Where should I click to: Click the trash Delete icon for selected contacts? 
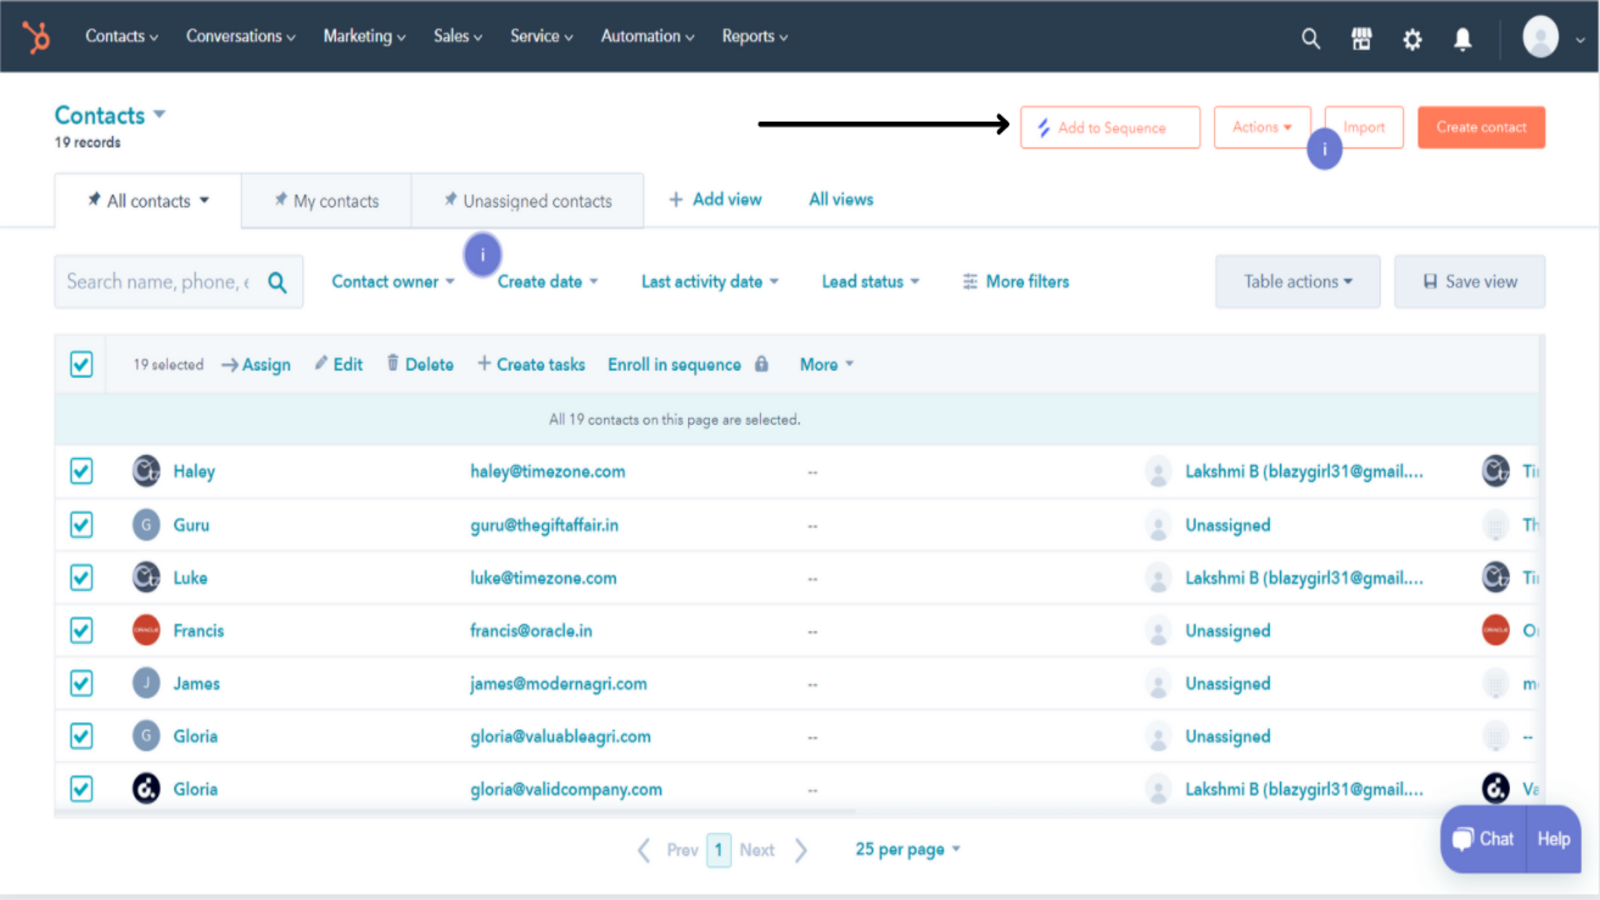pos(393,363)
